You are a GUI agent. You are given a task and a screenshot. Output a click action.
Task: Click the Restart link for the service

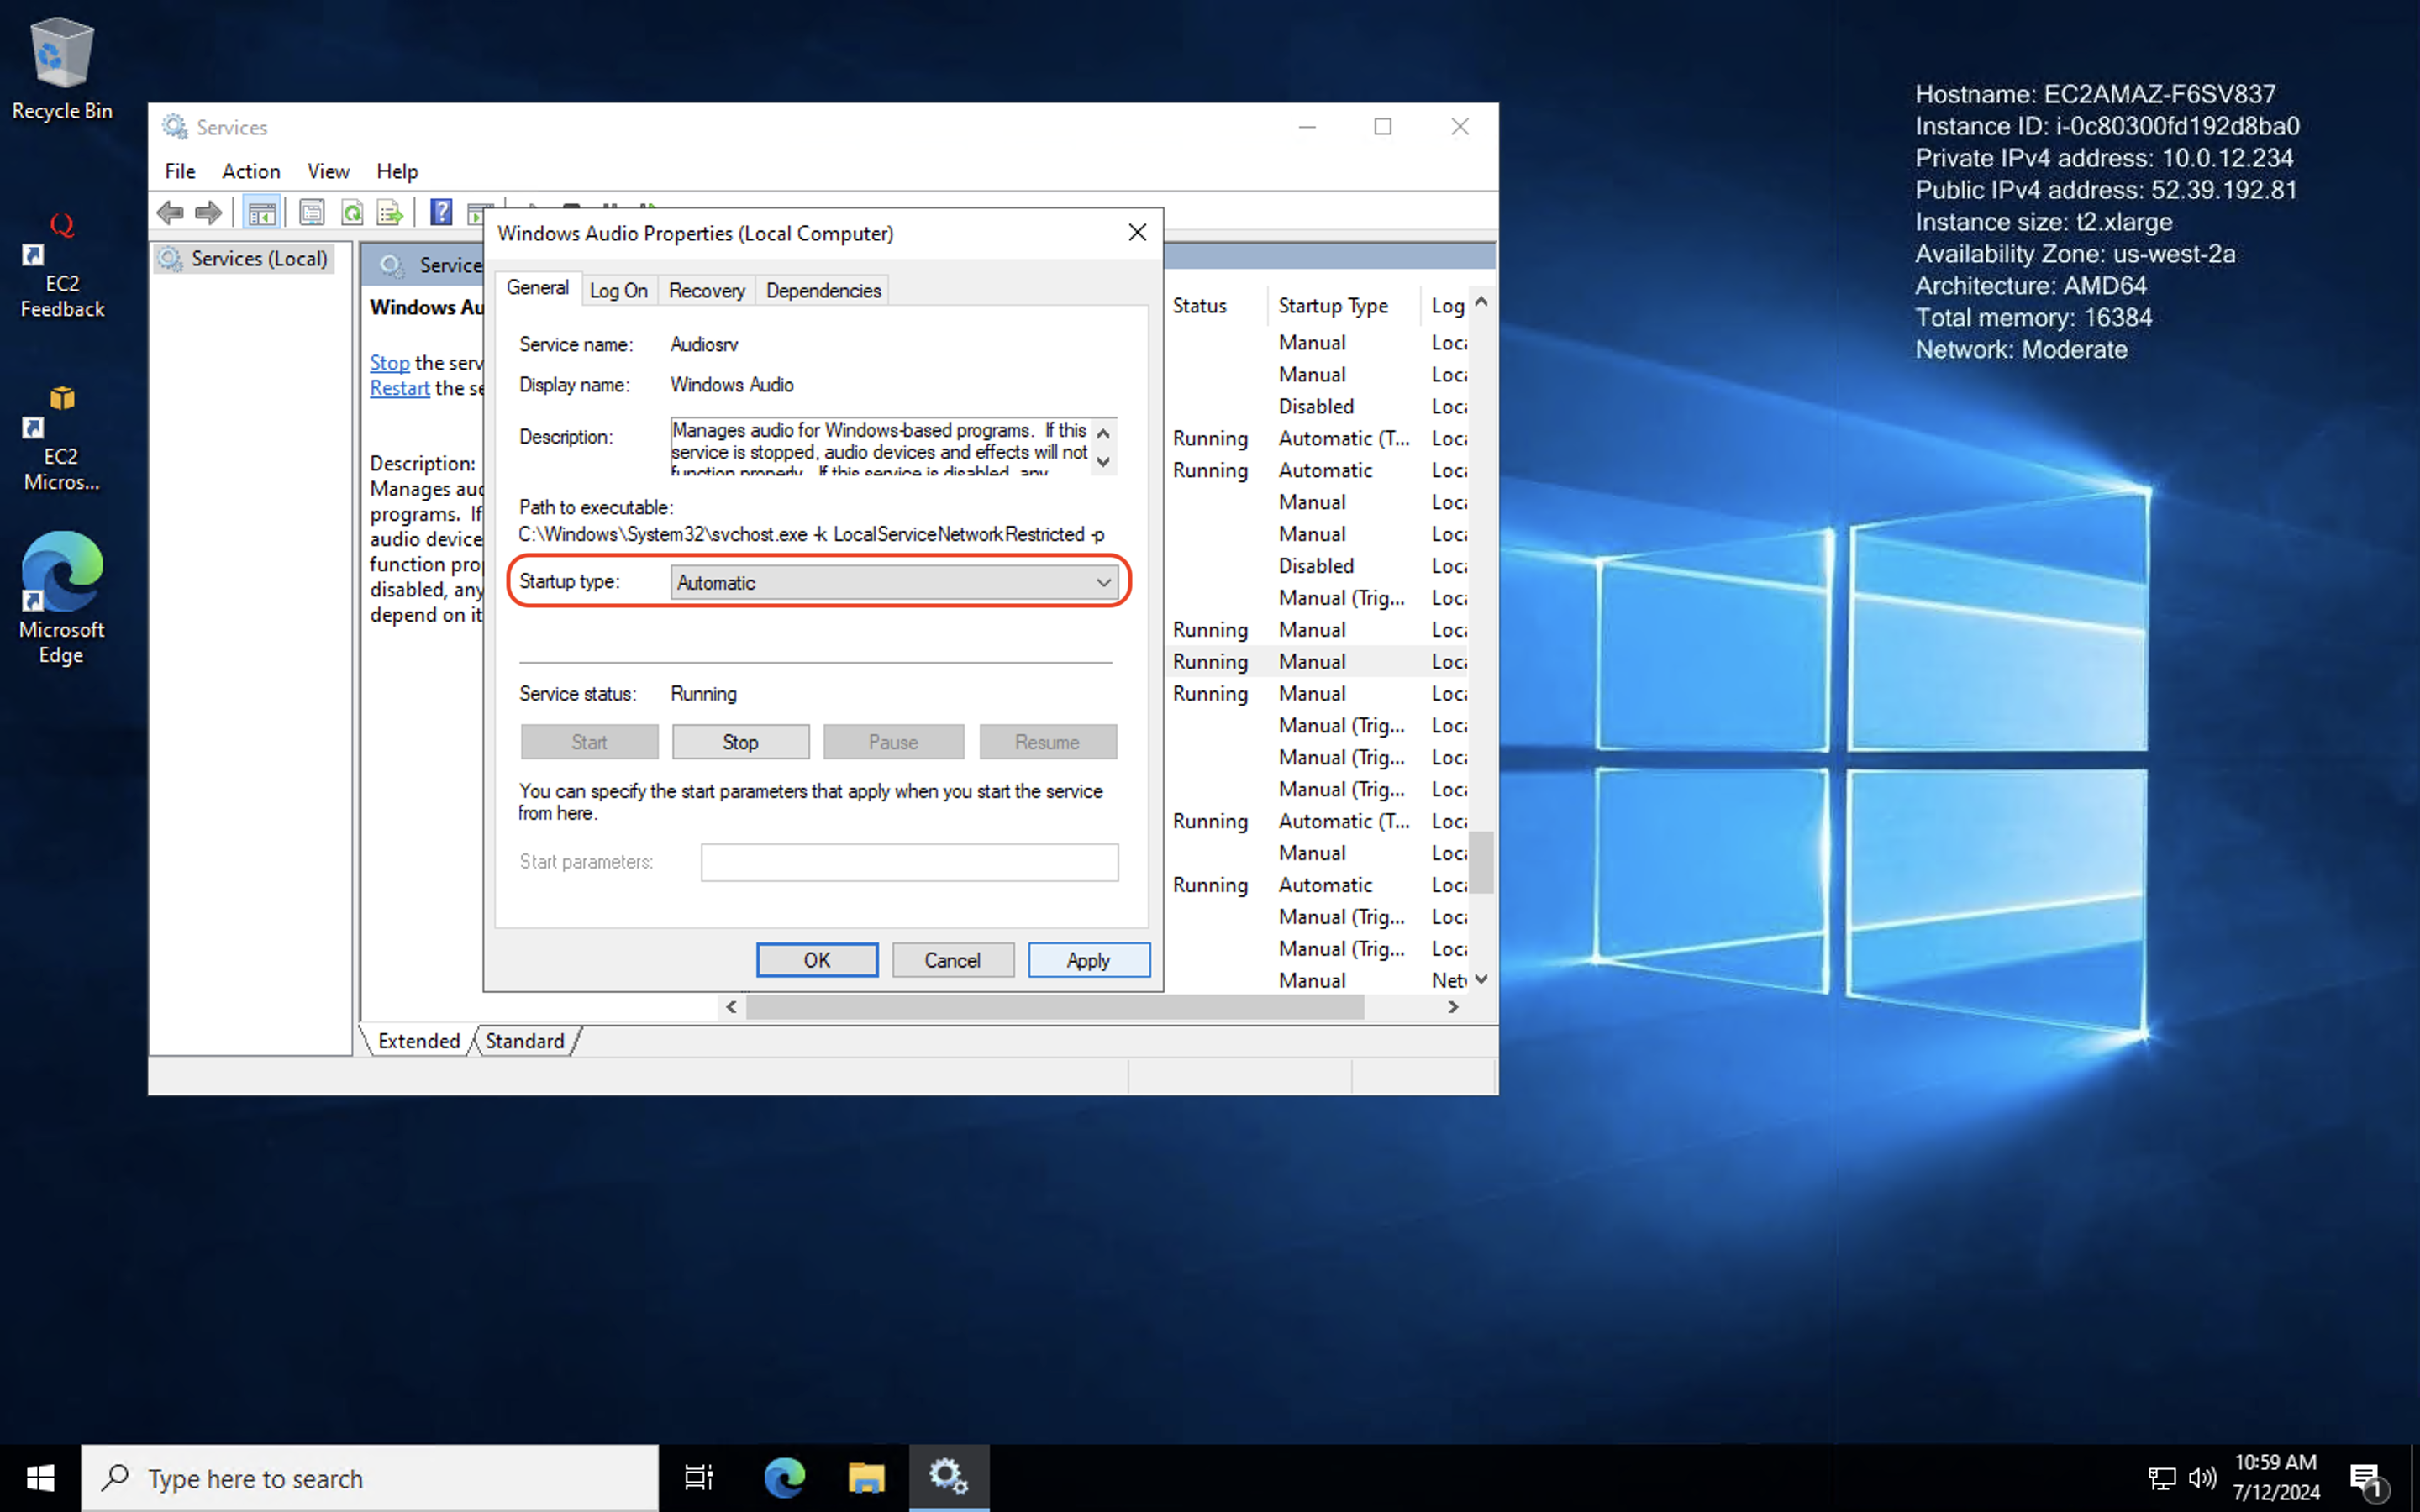point(398,388)
